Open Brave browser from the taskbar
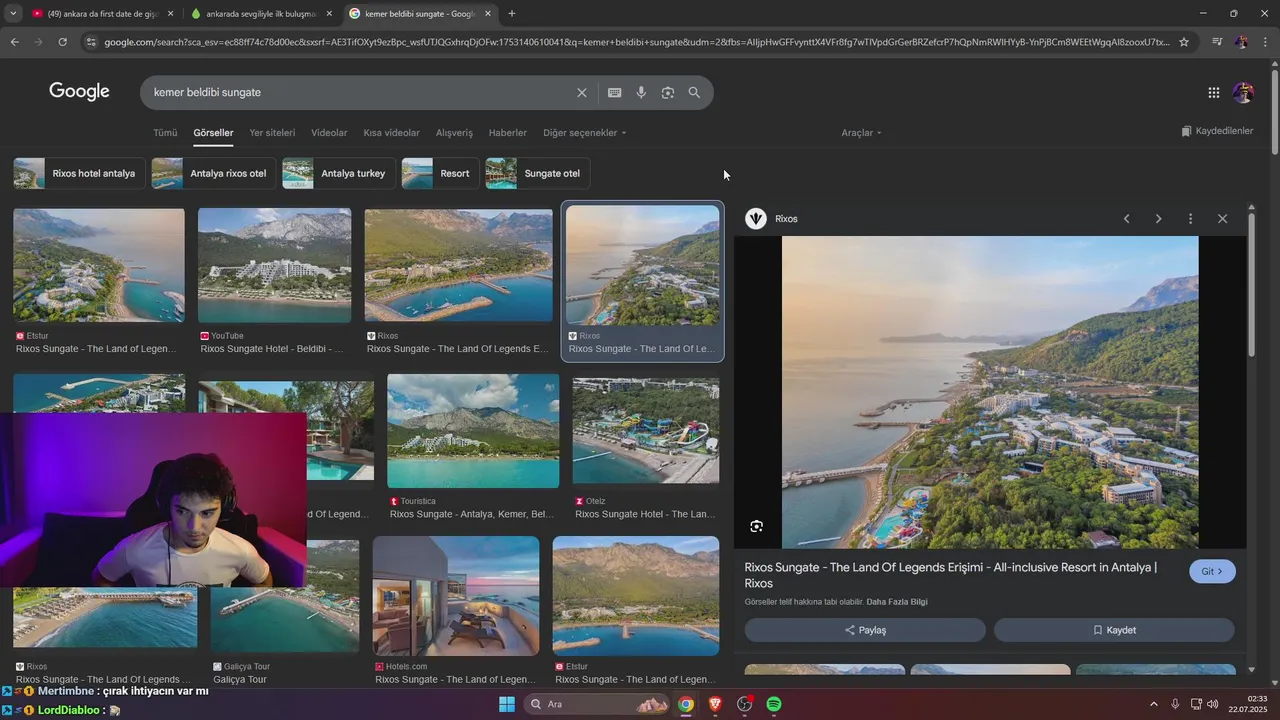The height and width of the screenshot is (720, 1280). tap(715, 704)
